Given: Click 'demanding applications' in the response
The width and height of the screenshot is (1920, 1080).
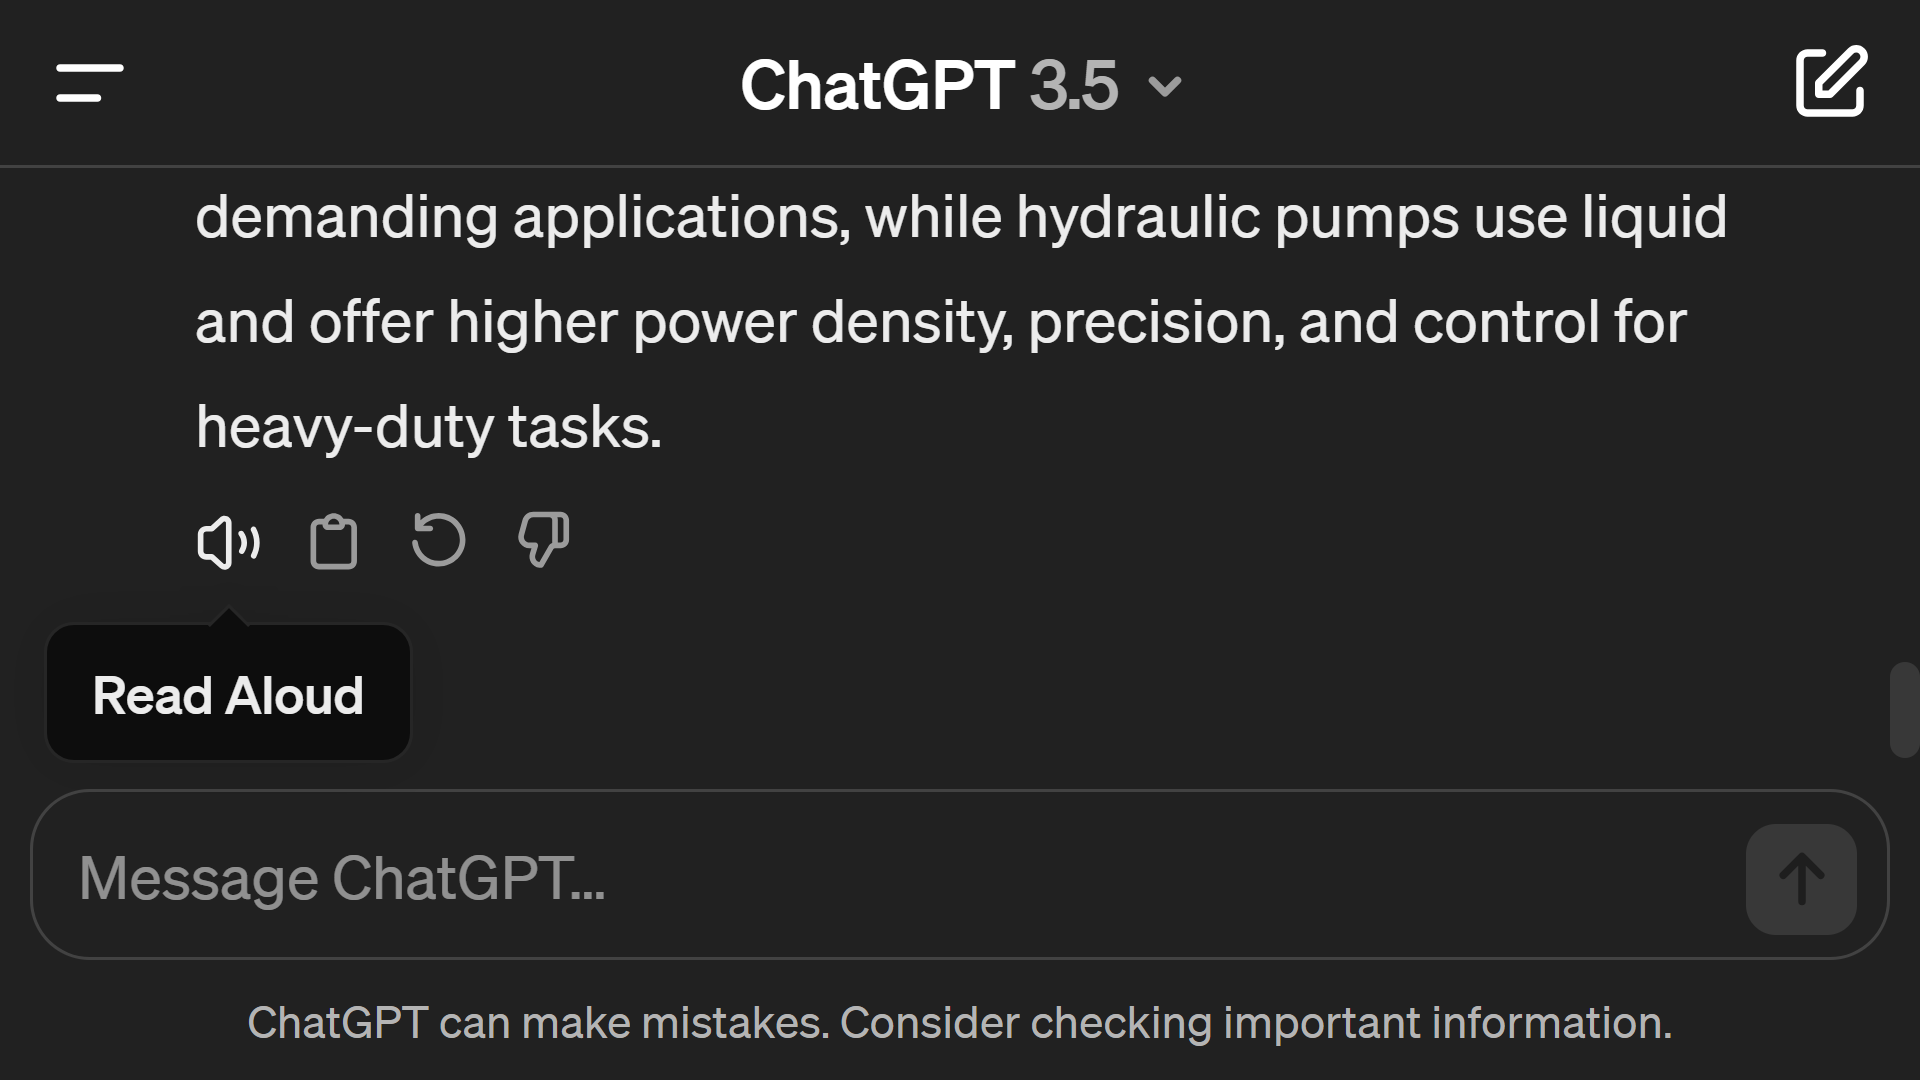Looking at the screenshot, I should pyautogui.click(x=522, y=217).
